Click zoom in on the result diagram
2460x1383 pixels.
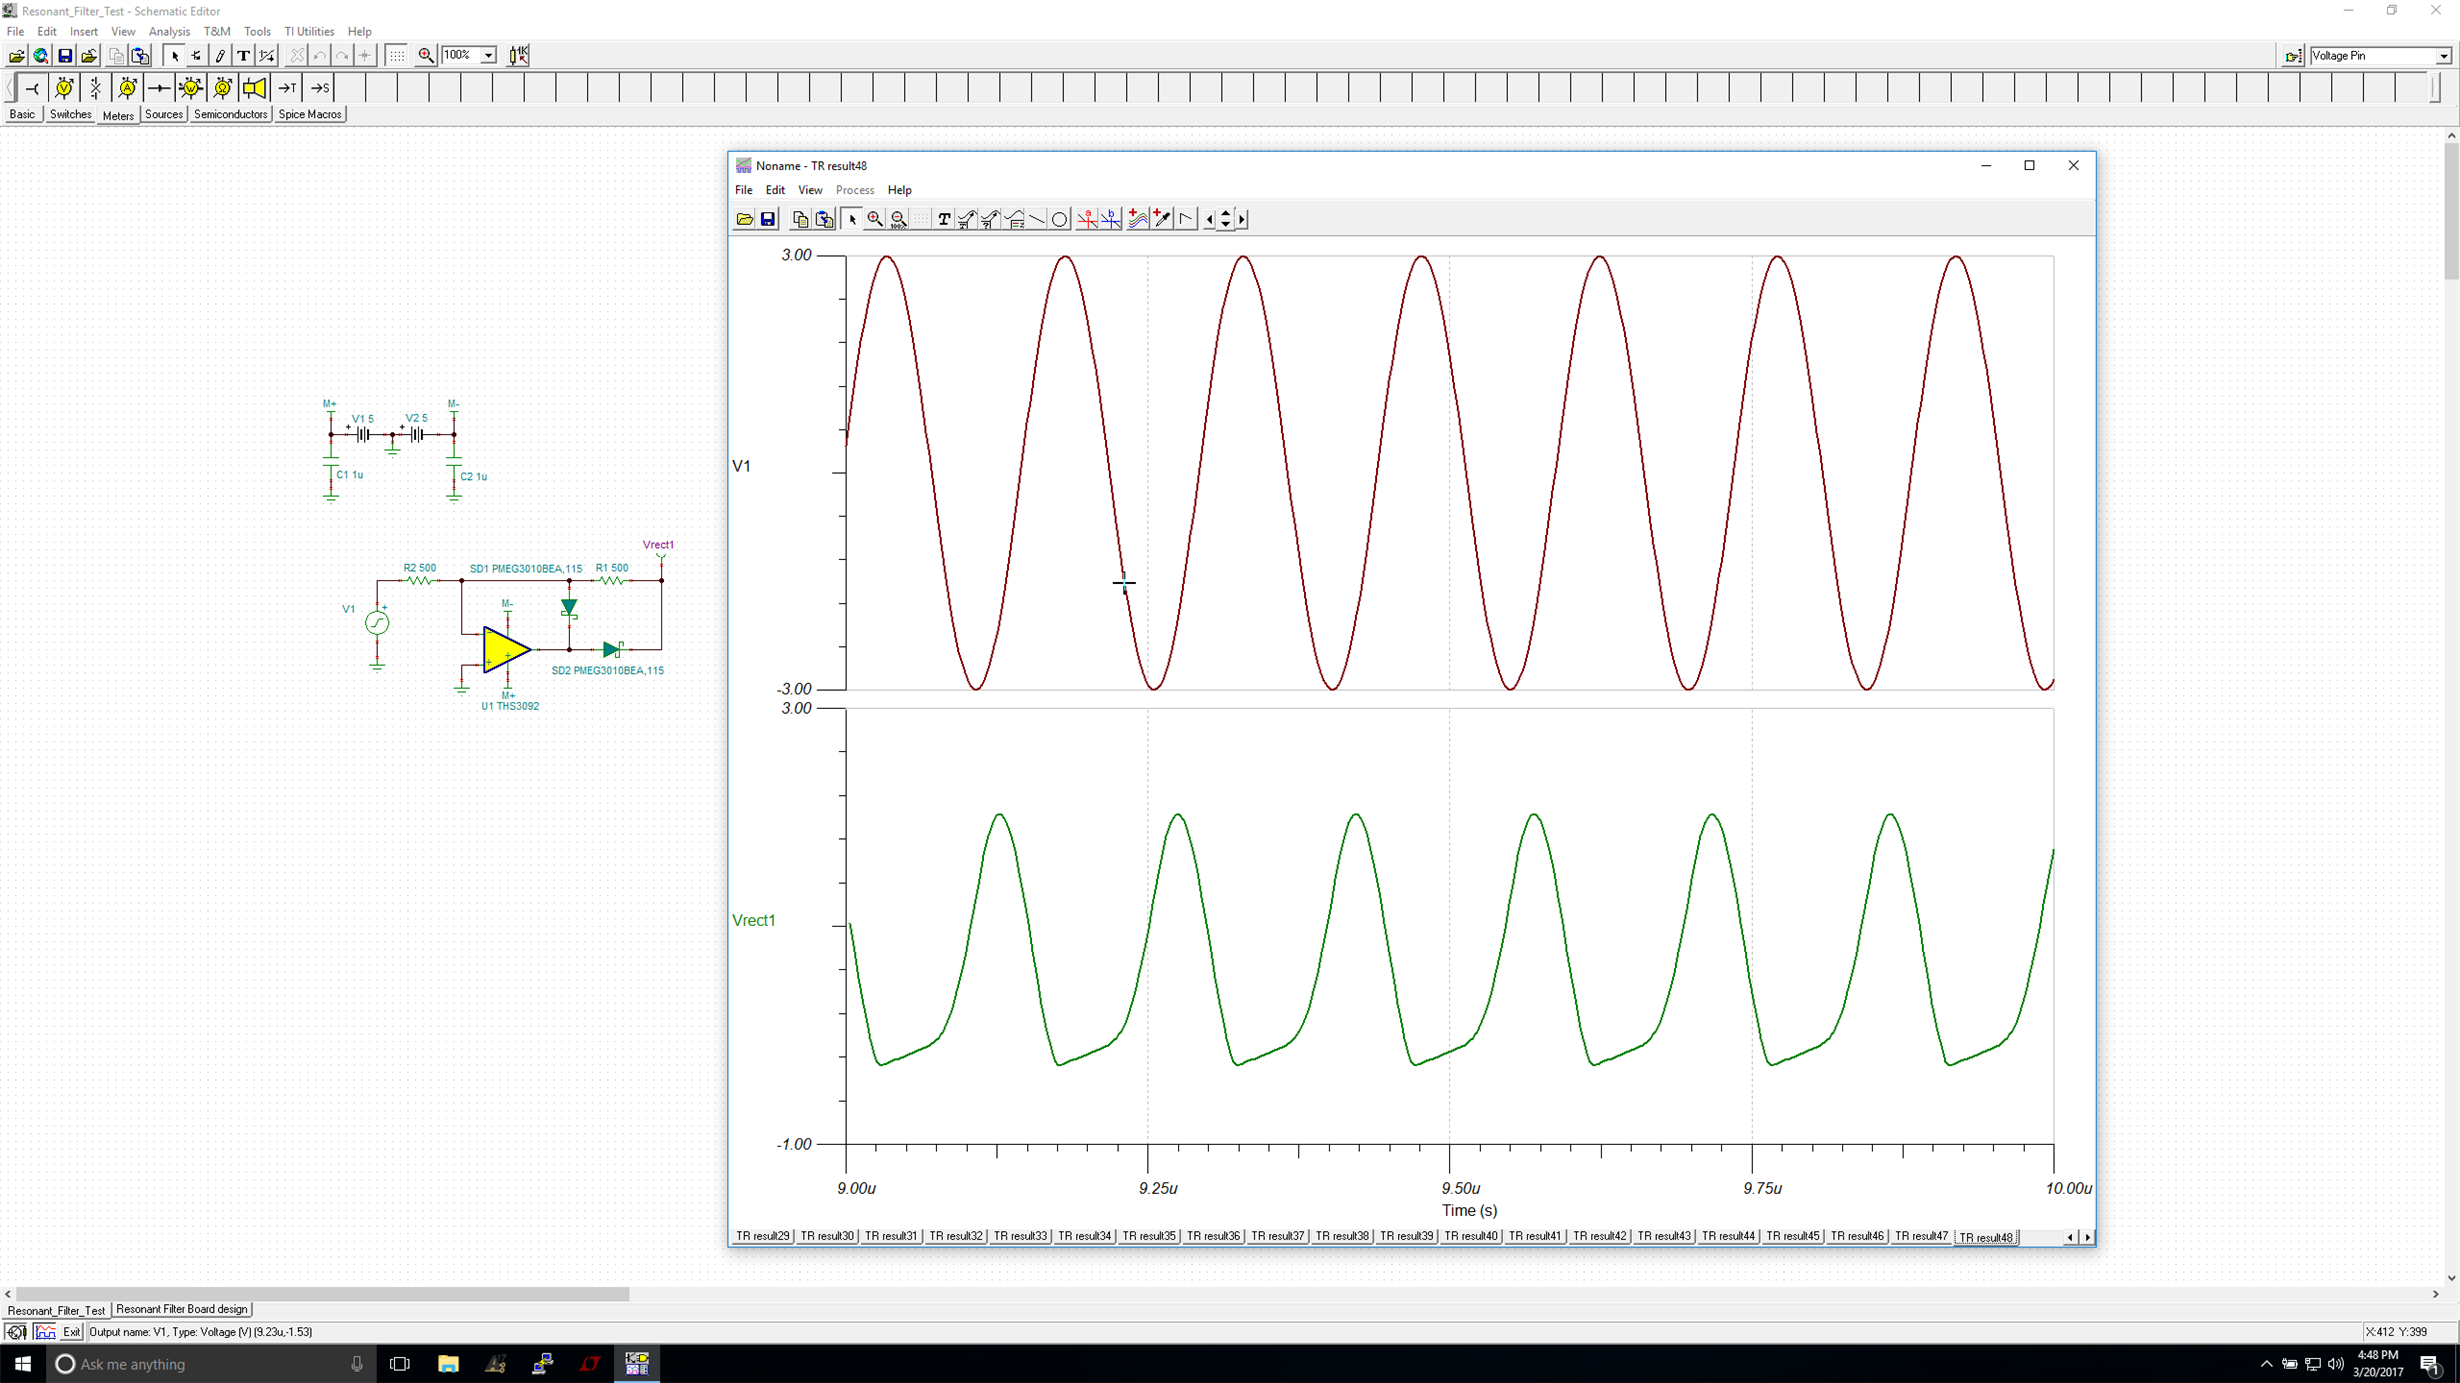point(875,220)
